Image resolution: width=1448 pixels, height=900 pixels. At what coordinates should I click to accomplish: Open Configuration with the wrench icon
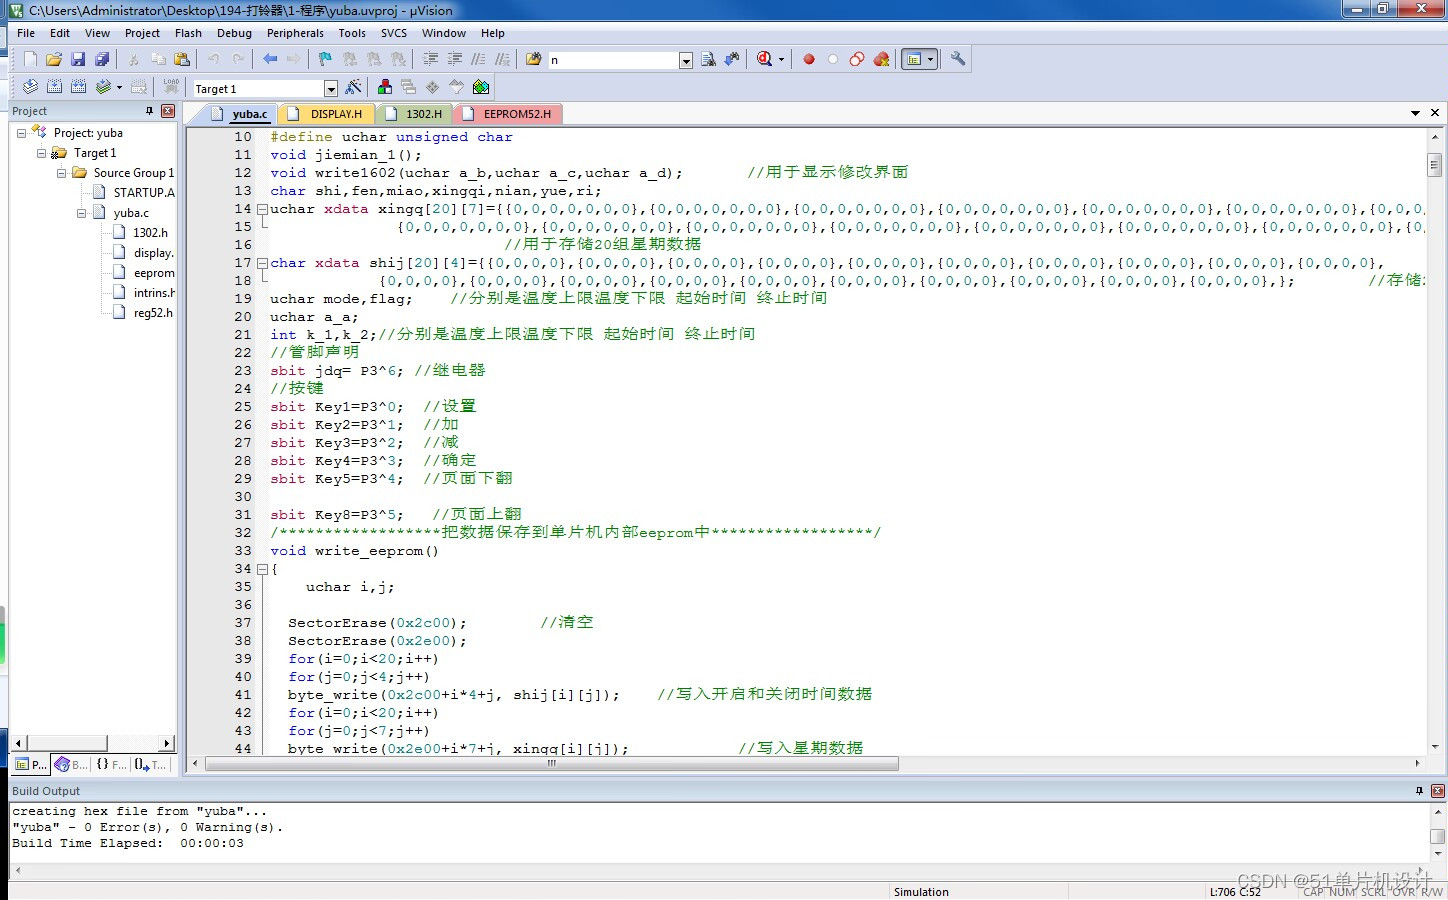click(x=958, y=59)
